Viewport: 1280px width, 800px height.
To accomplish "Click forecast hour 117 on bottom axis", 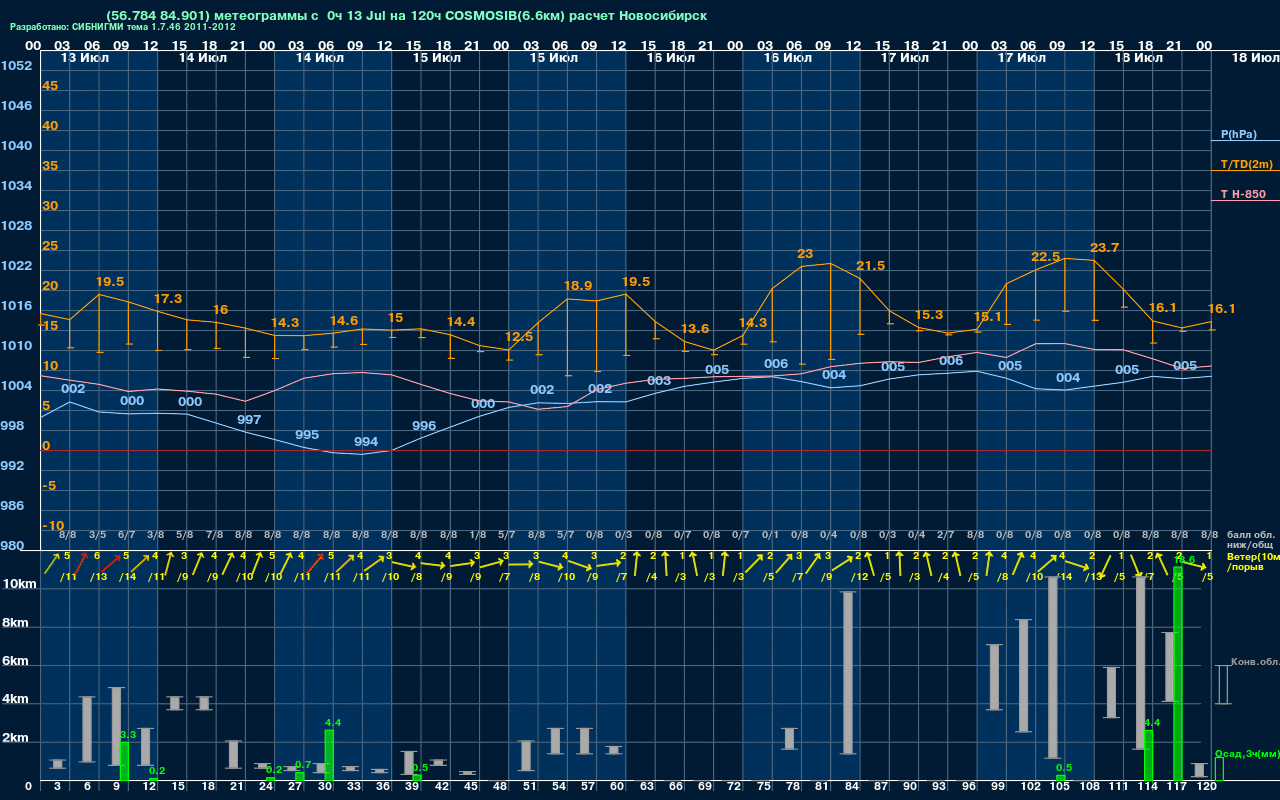I will pyautogui.click(x=1177, y=788).
